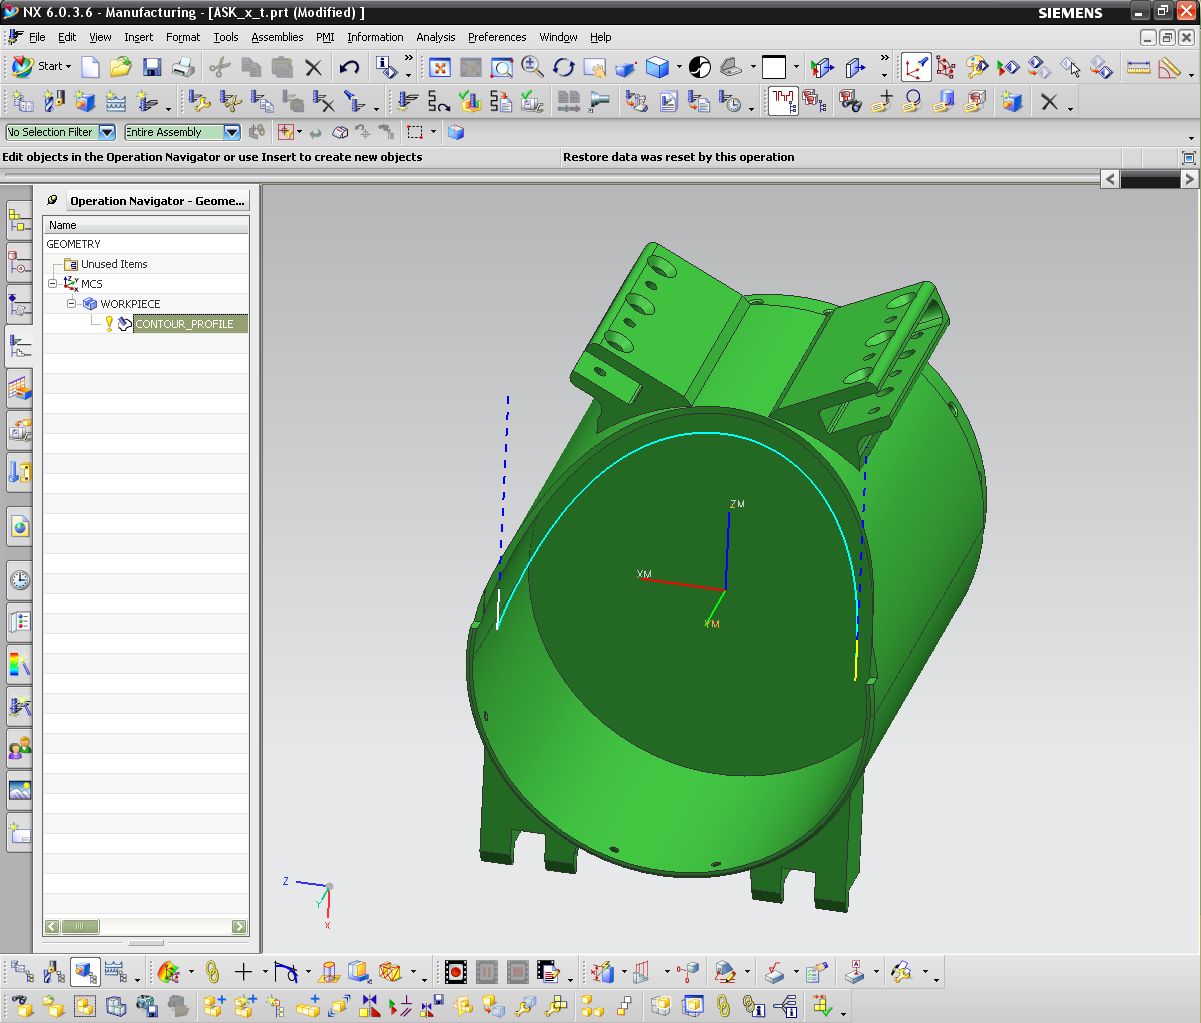Click the Fit view icon
The width and height of the screenshot is (1201, 1023).
tap(438, 67)
